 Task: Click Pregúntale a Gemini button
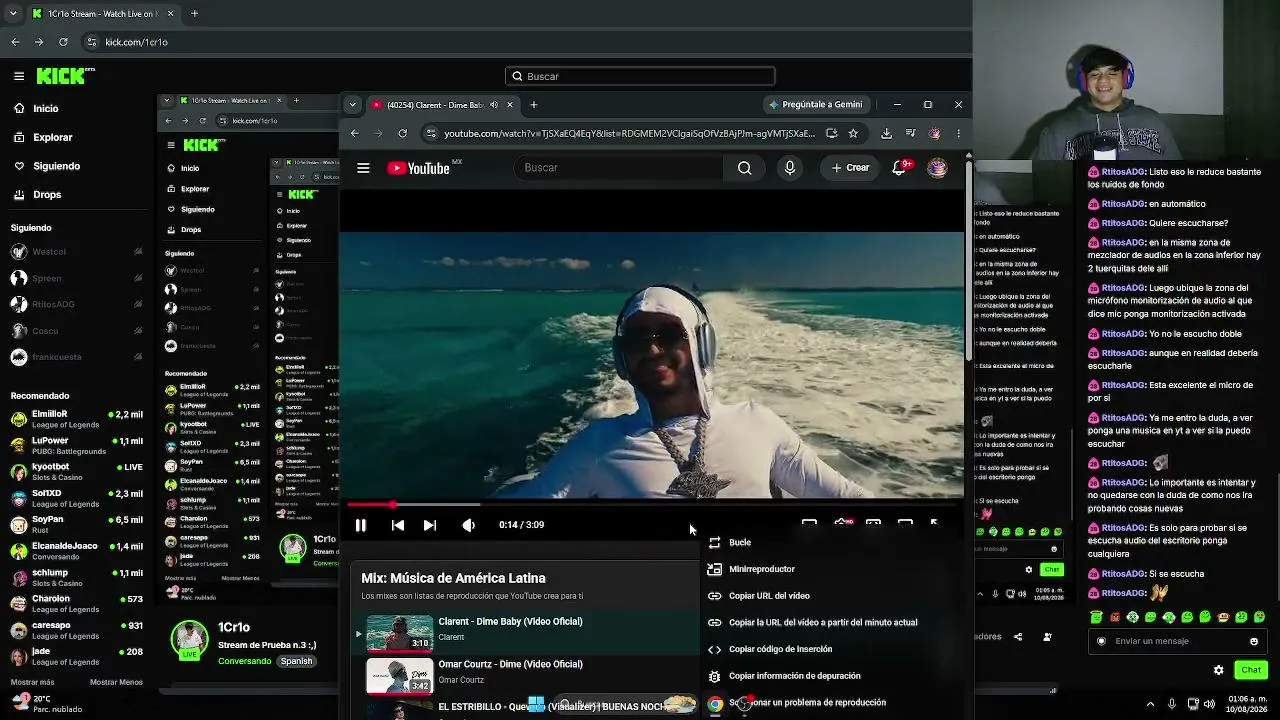click(x=815, y=104)
